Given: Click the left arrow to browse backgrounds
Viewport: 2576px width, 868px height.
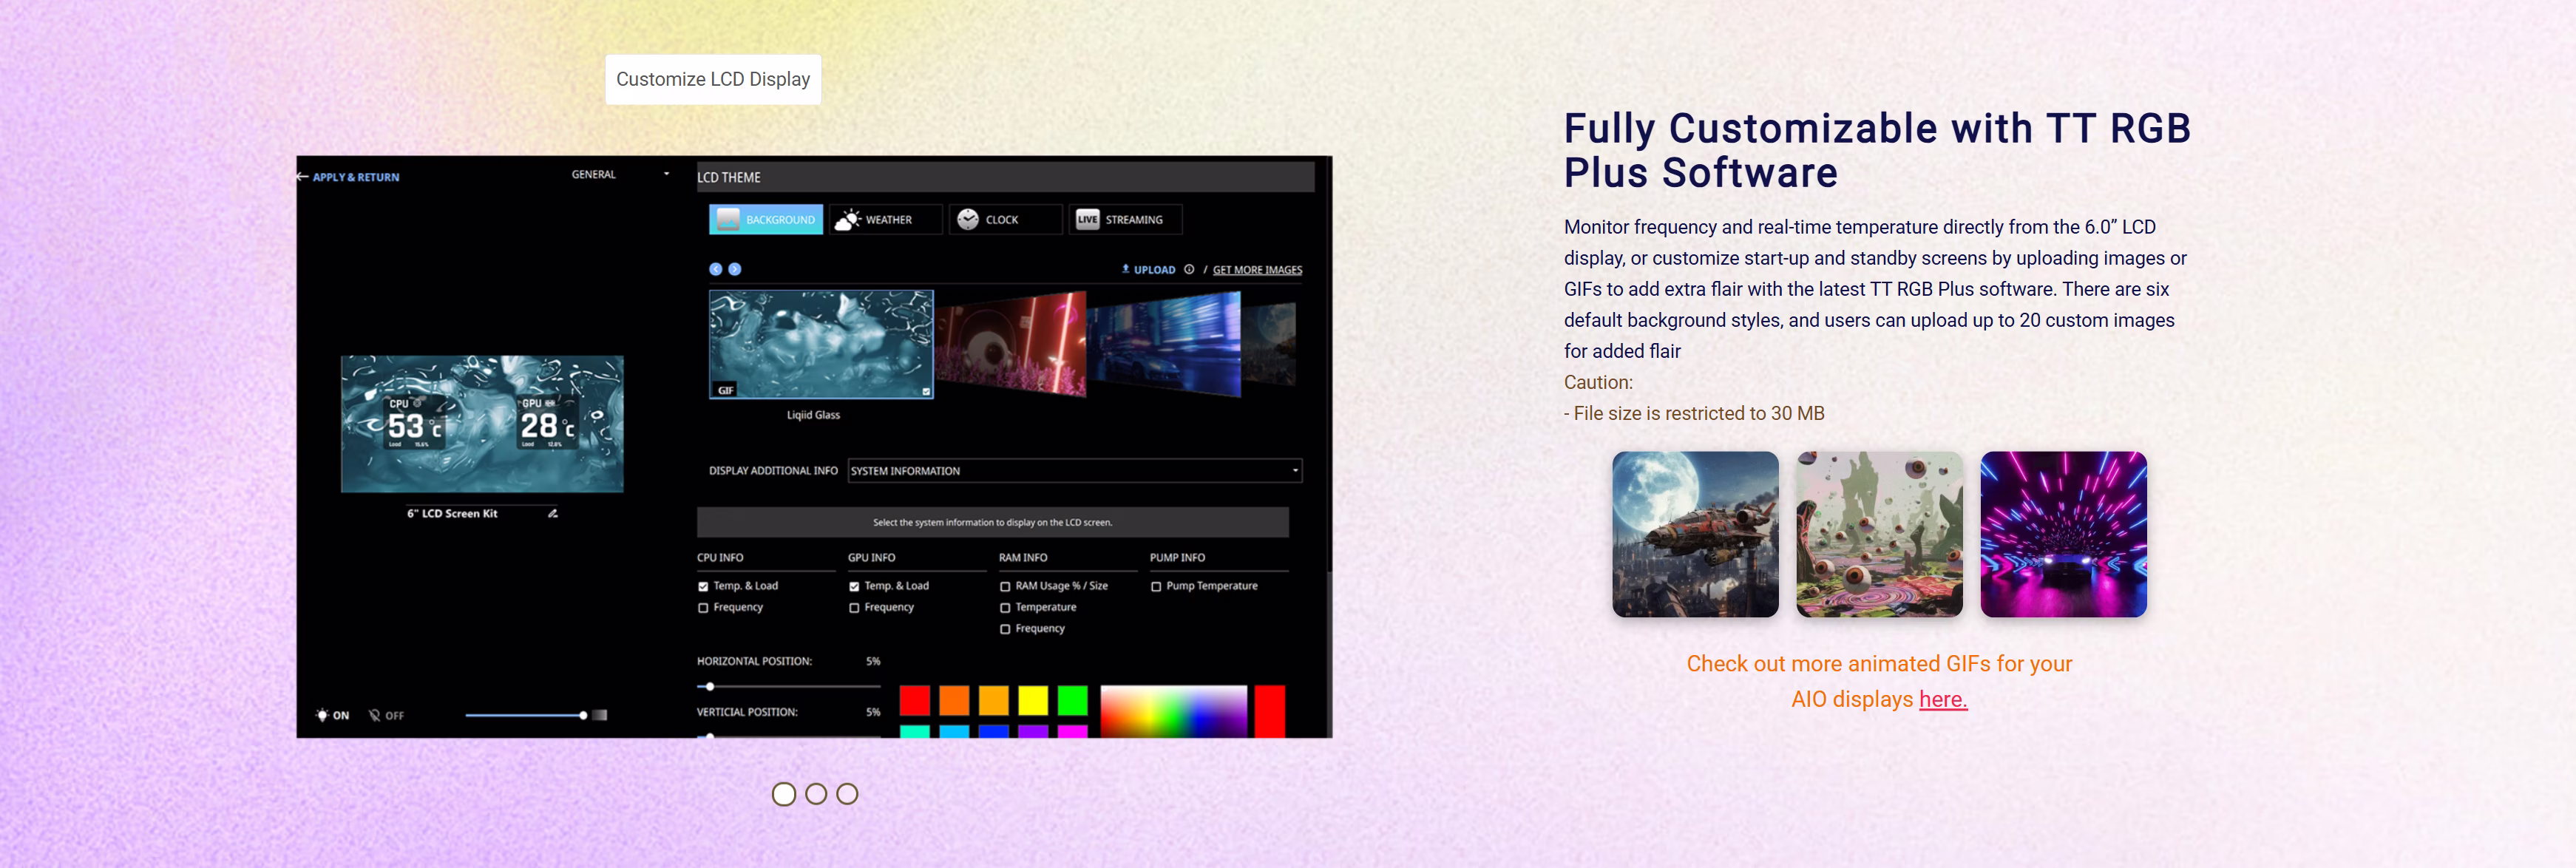Looking at the screenshot, I should pos(716,268).
